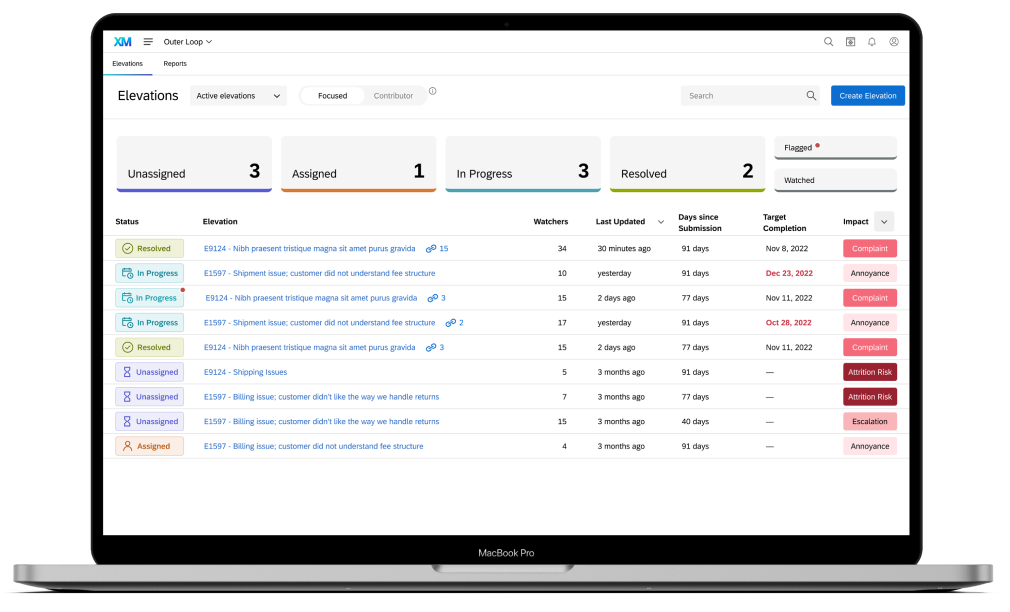Click the link icon showing 15
The width and height of the screenshot is (1010, 612).
pos(431,249)
